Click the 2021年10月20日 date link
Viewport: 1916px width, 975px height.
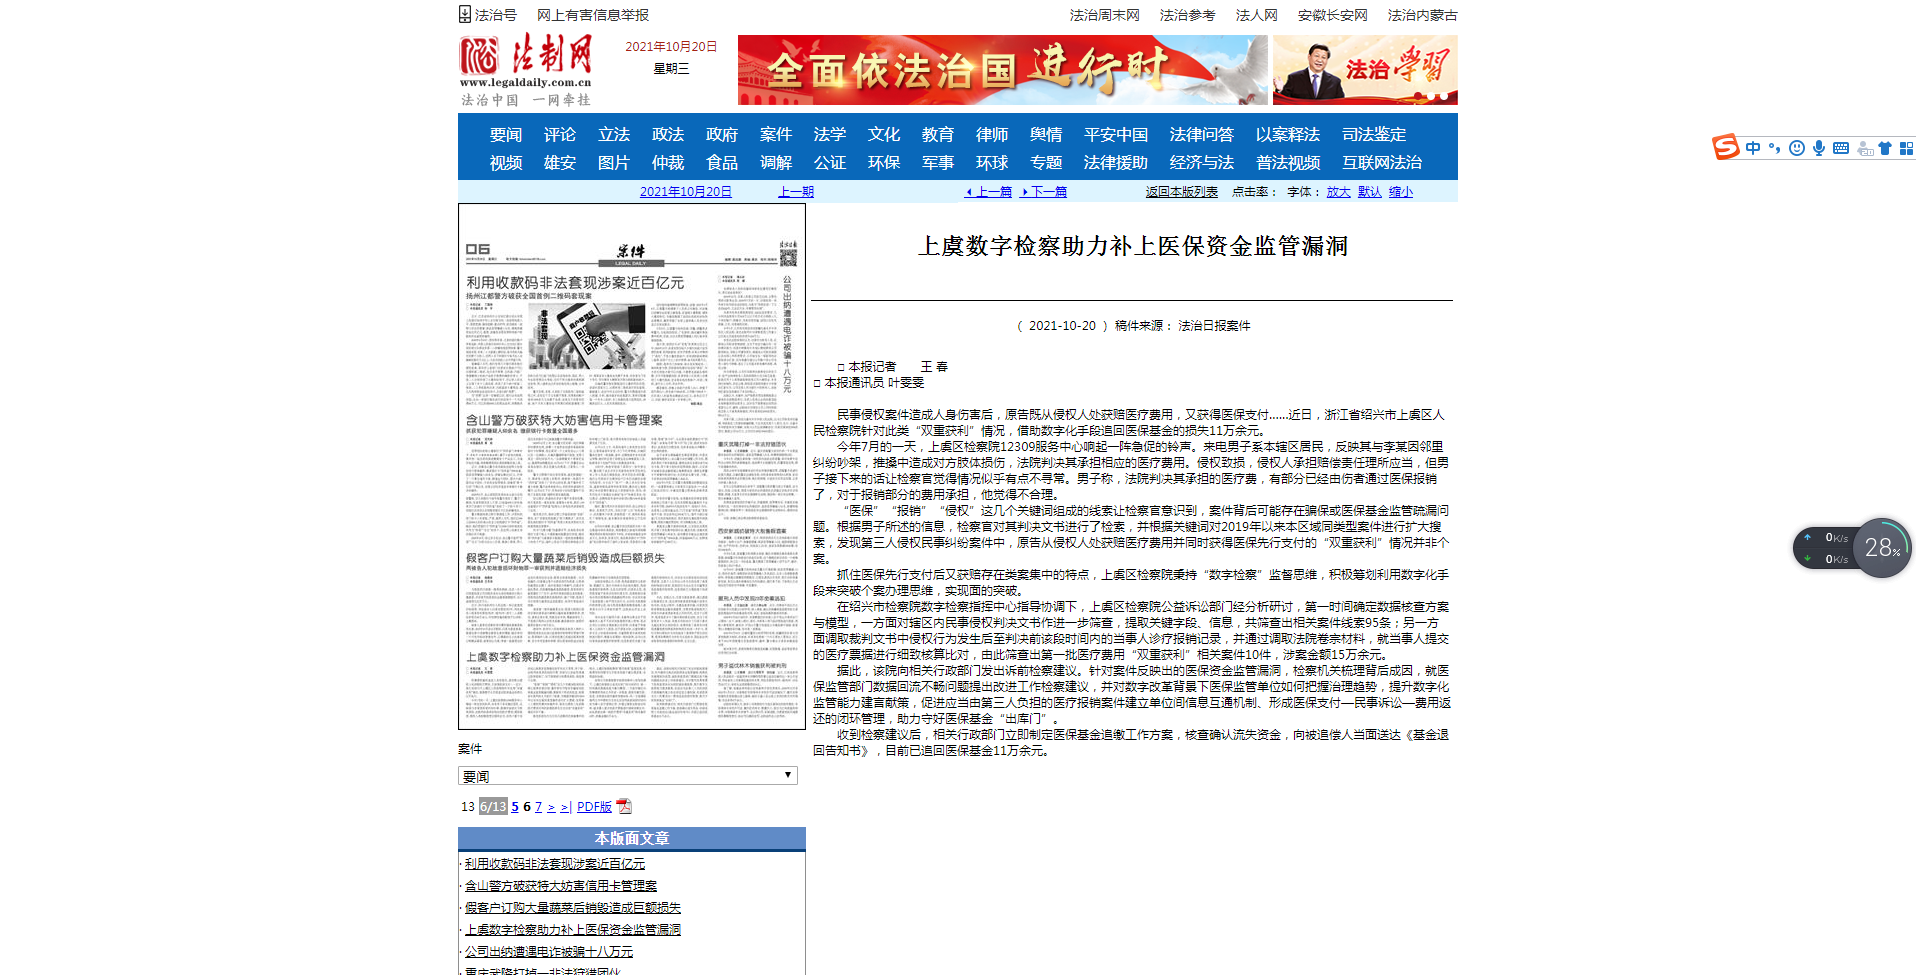click(x=686, y=191)
